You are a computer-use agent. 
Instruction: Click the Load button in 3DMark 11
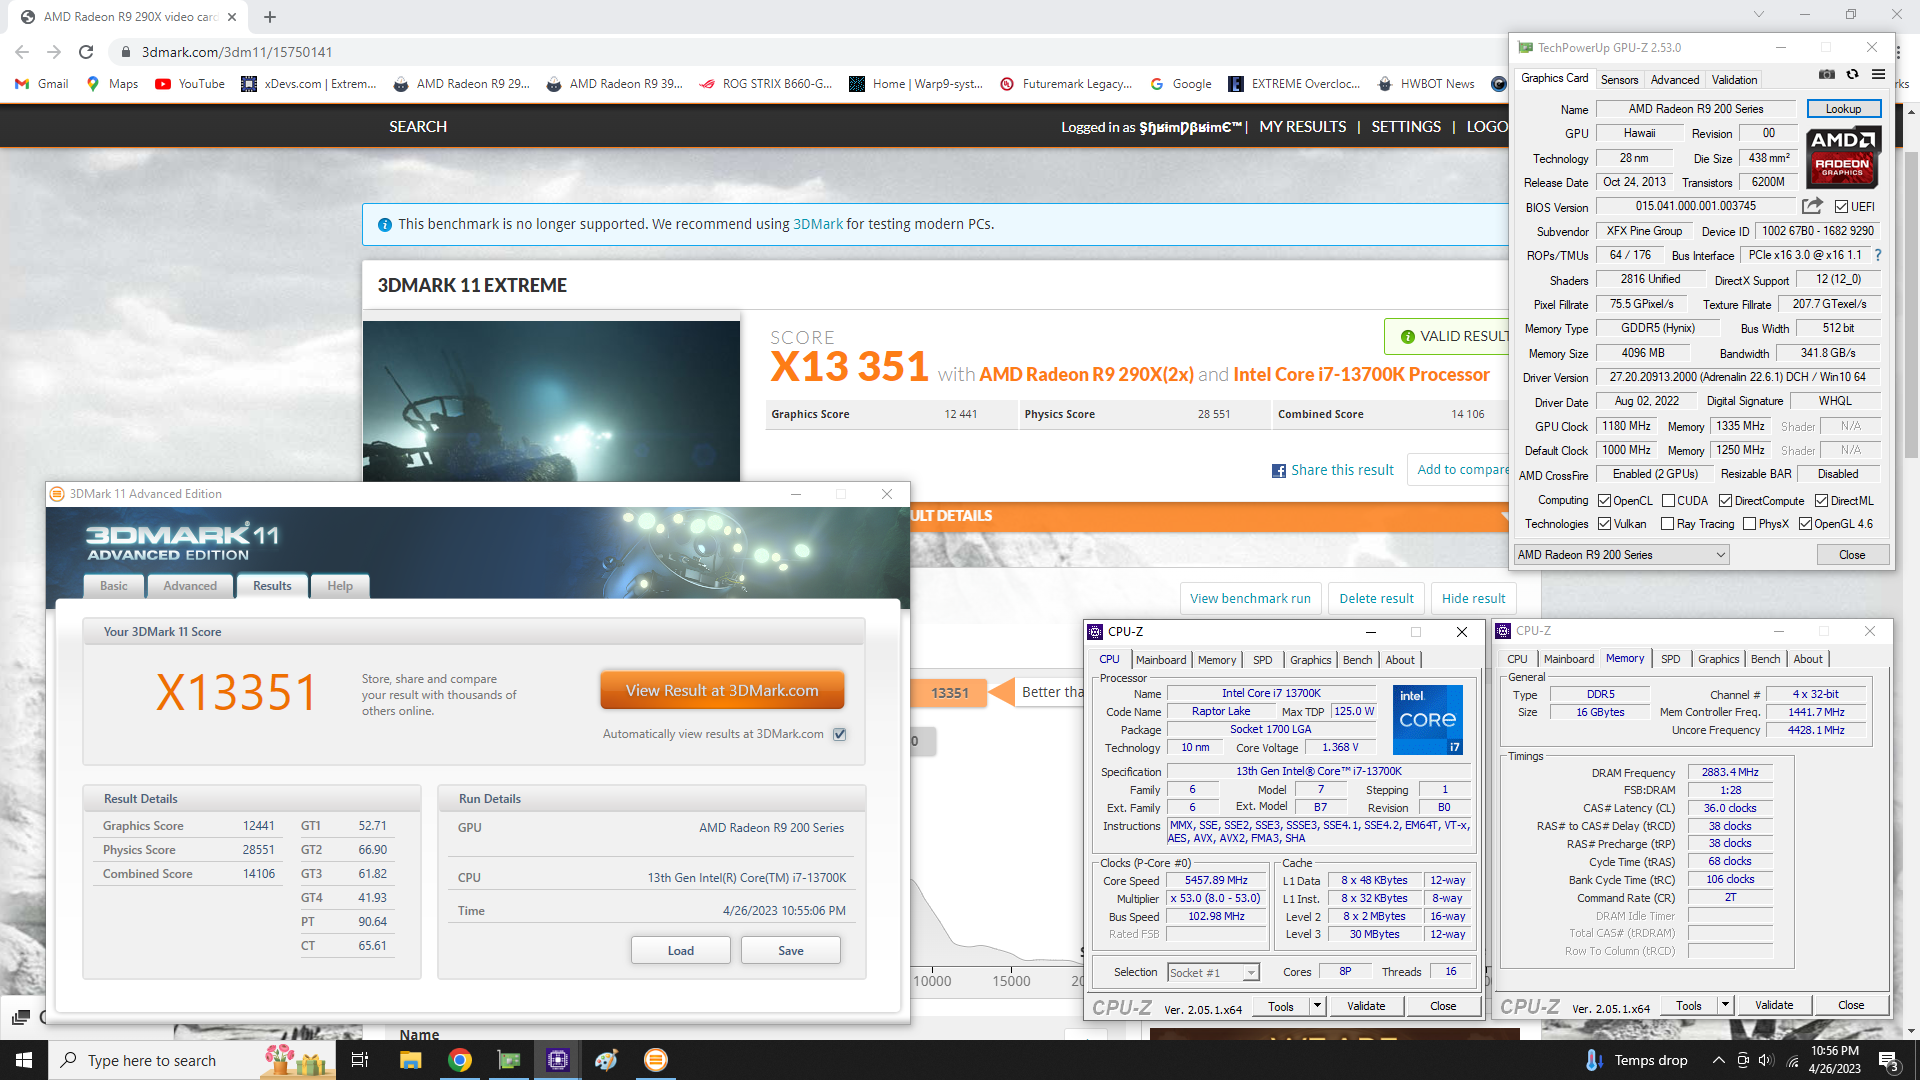coord(680,951)
